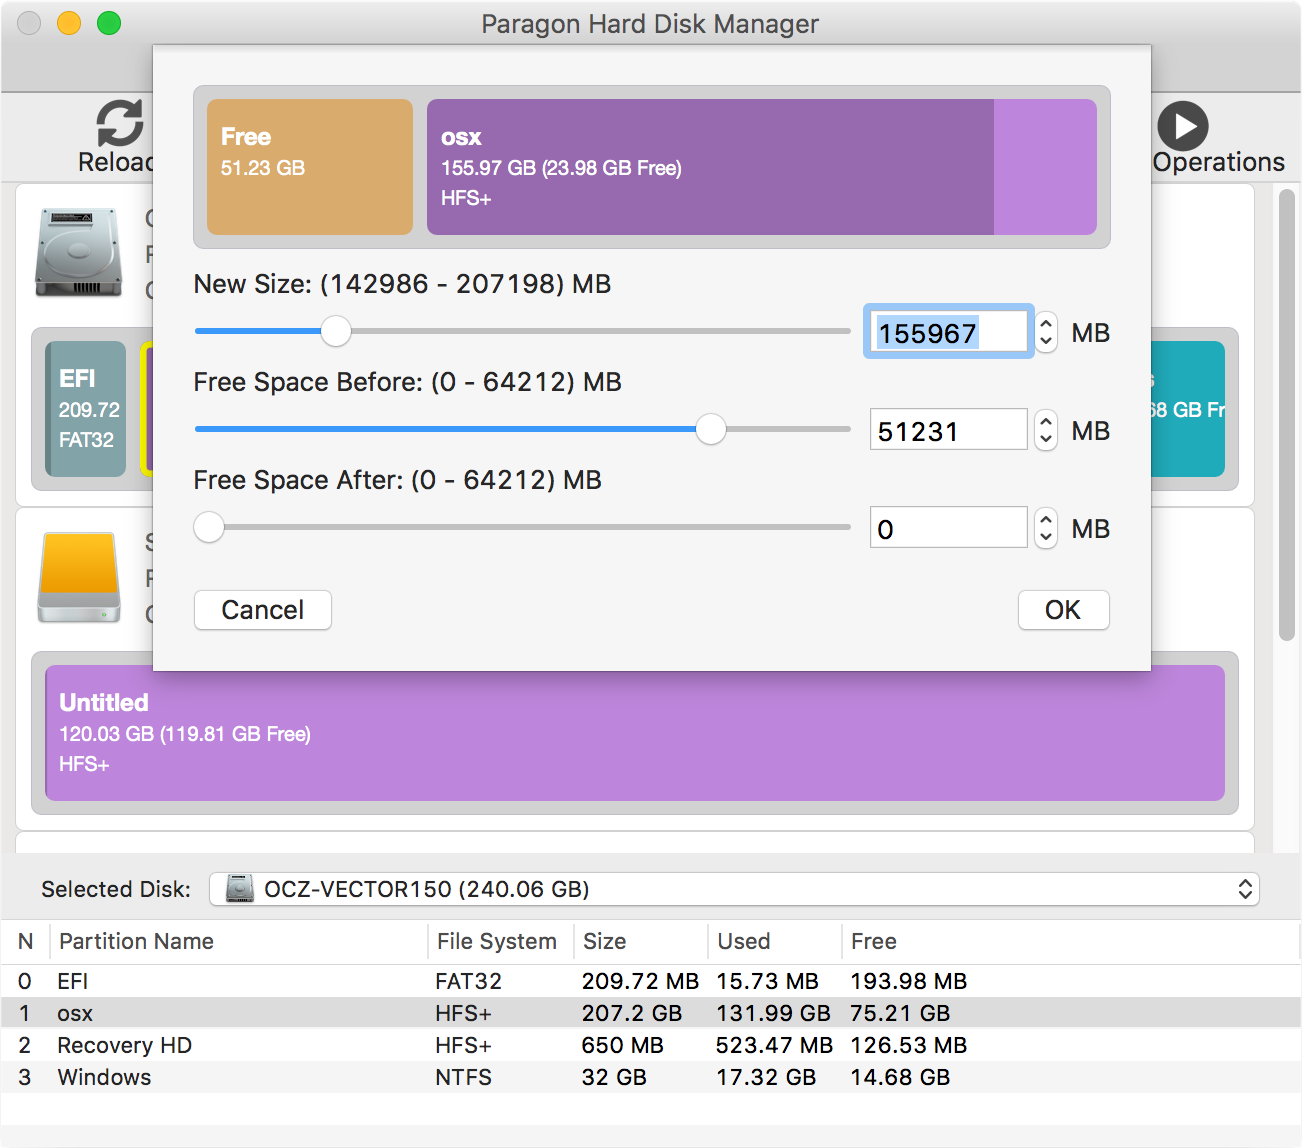1302x1148 pixels.
Task: Open the Operations play icon
Action: coord(1183,127)
